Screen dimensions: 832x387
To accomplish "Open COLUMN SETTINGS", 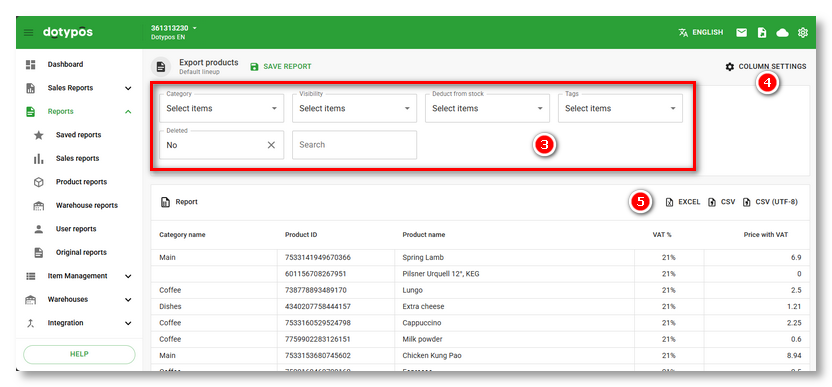I will (x=766, y=67).
